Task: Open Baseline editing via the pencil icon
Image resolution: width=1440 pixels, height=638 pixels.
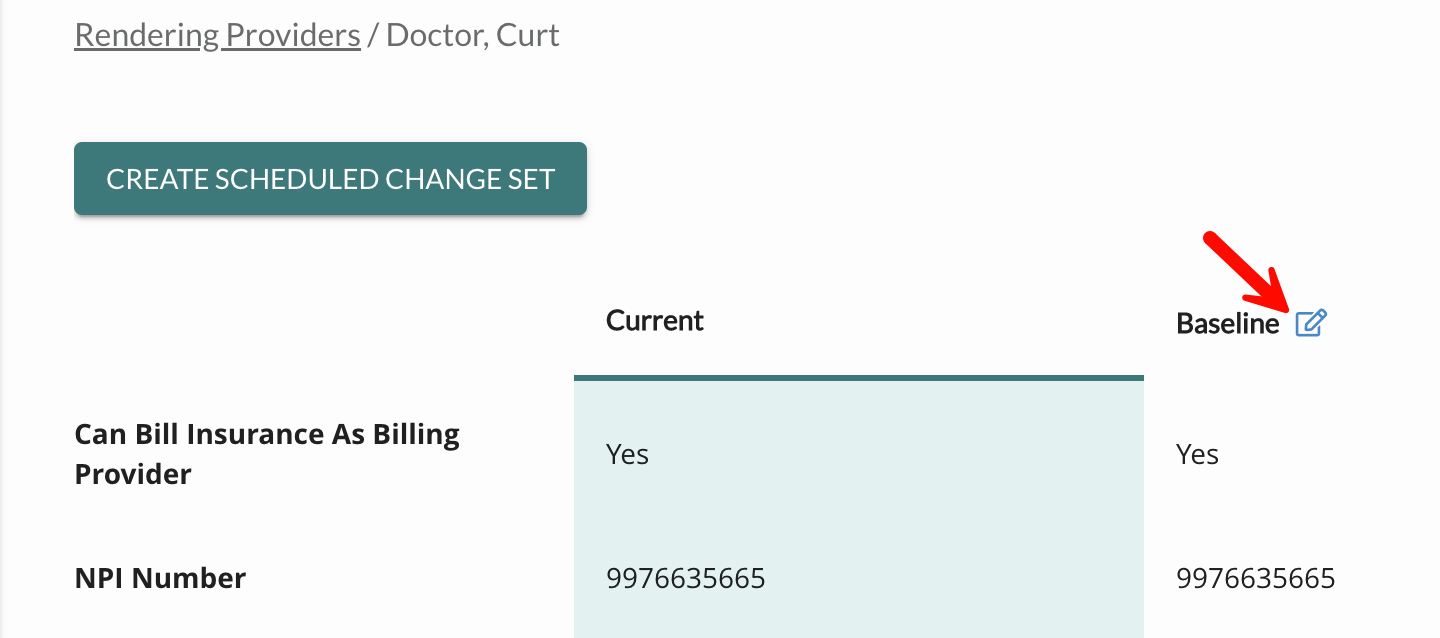Action: pos(1313,322)
